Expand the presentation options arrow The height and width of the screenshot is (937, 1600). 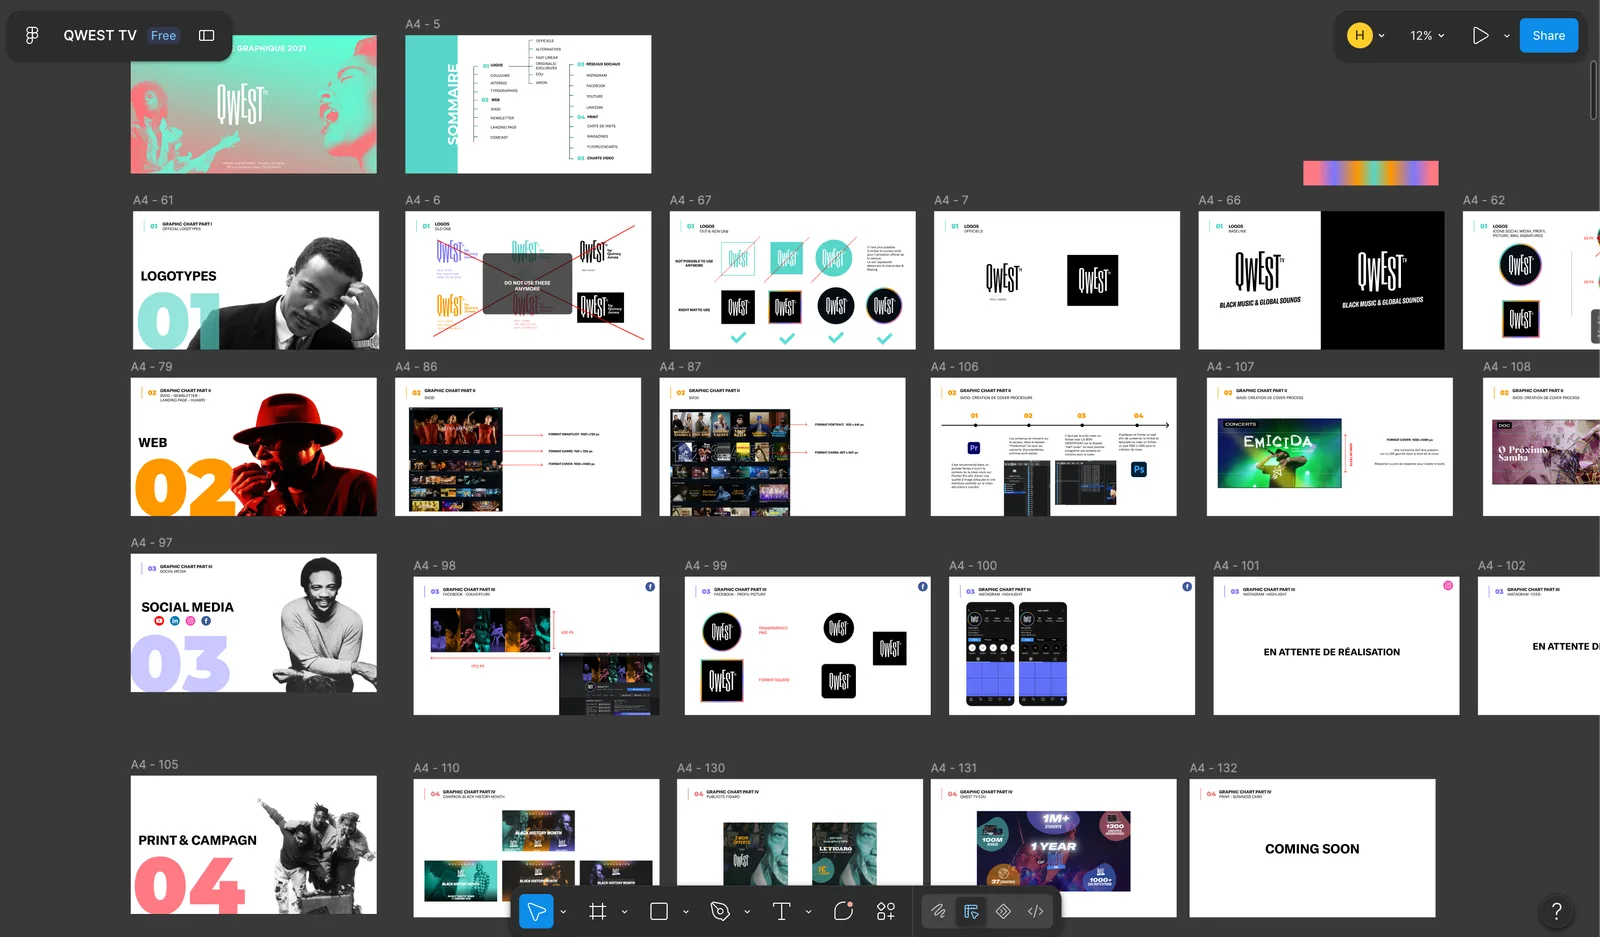pyautogui.click(x=1507, y=36)
